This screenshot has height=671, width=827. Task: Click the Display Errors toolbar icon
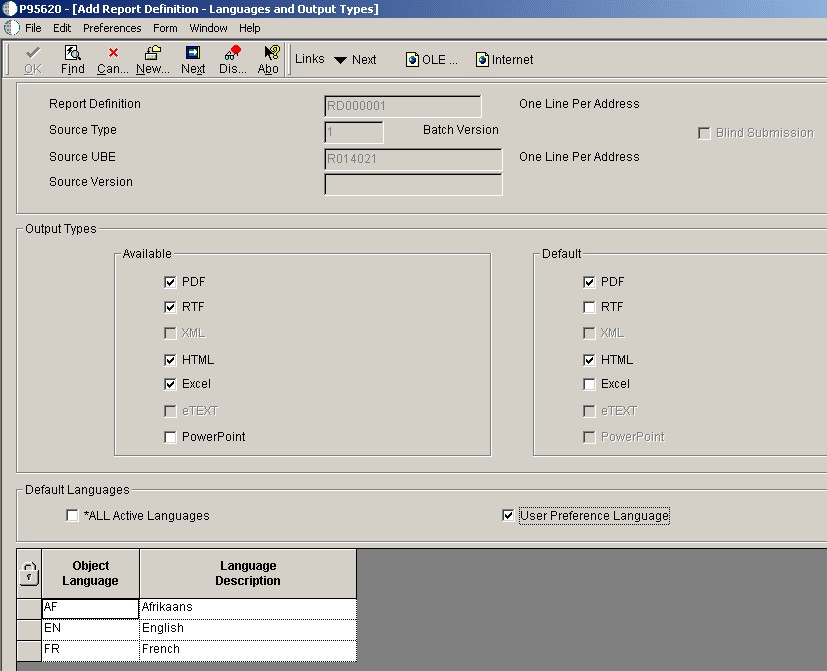point(233,53)
